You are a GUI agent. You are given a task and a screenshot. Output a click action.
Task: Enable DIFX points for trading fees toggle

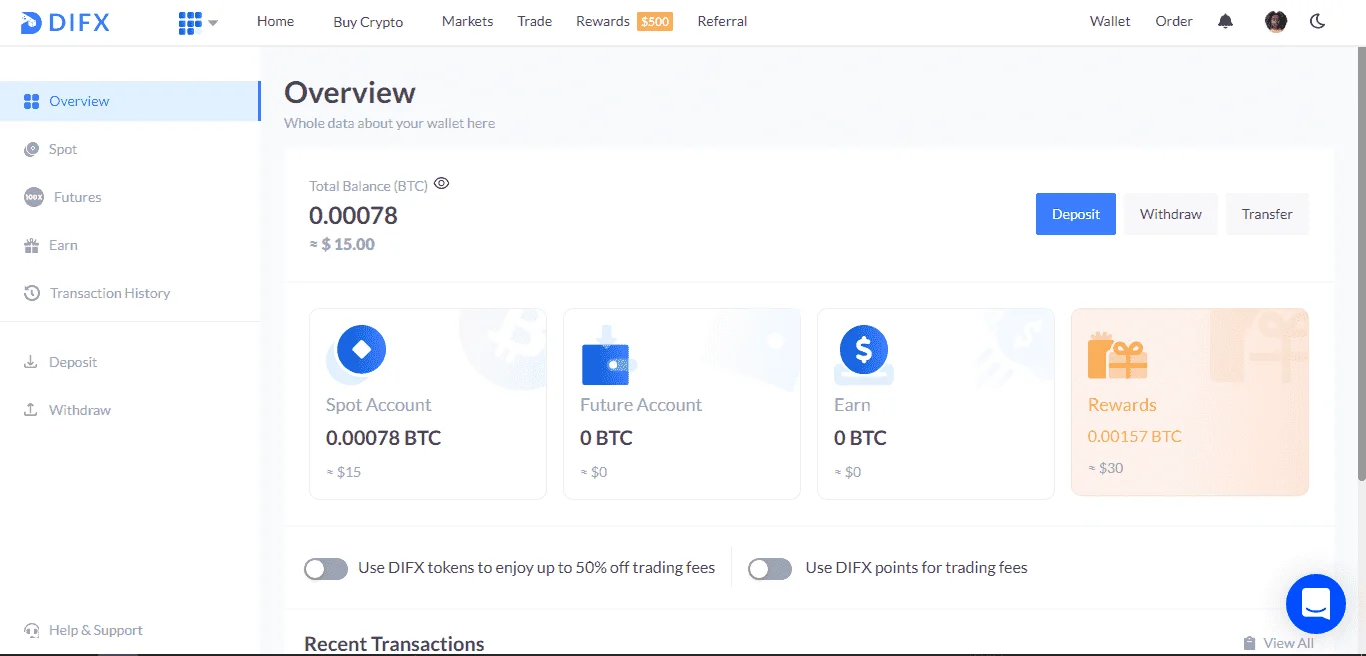(770, 569)
